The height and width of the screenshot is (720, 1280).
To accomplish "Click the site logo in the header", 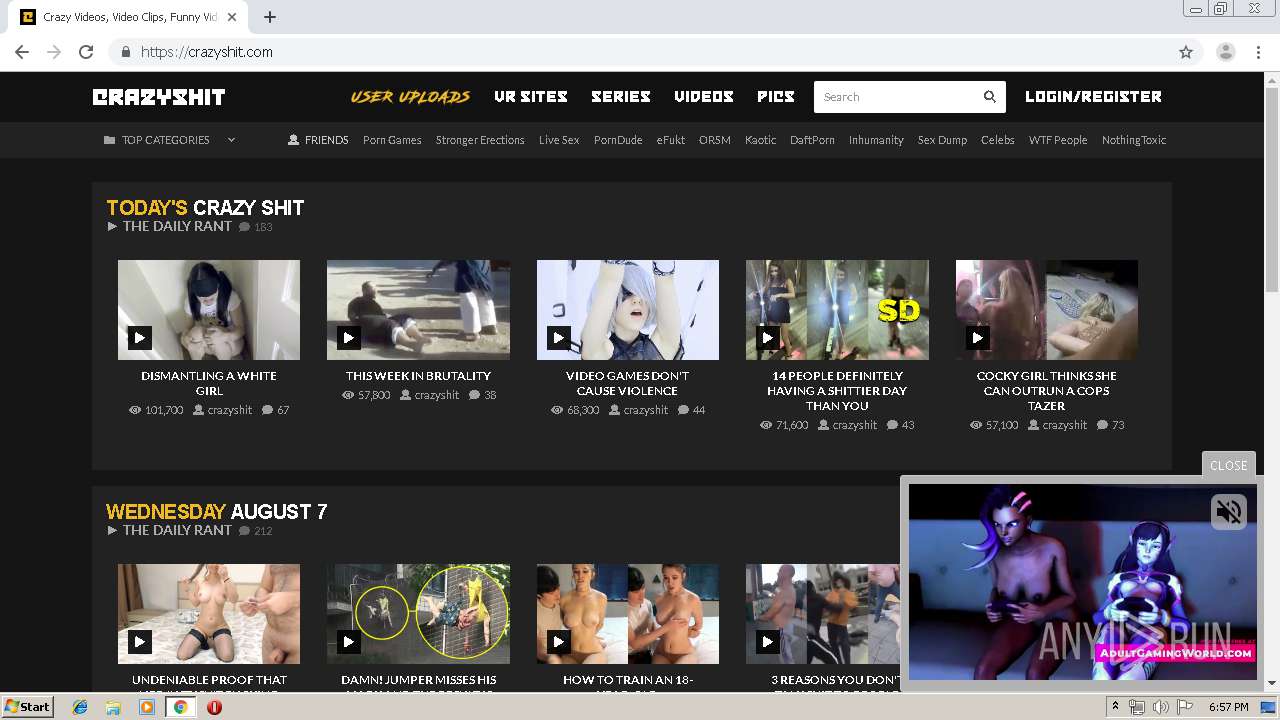I will pos(159,97).
